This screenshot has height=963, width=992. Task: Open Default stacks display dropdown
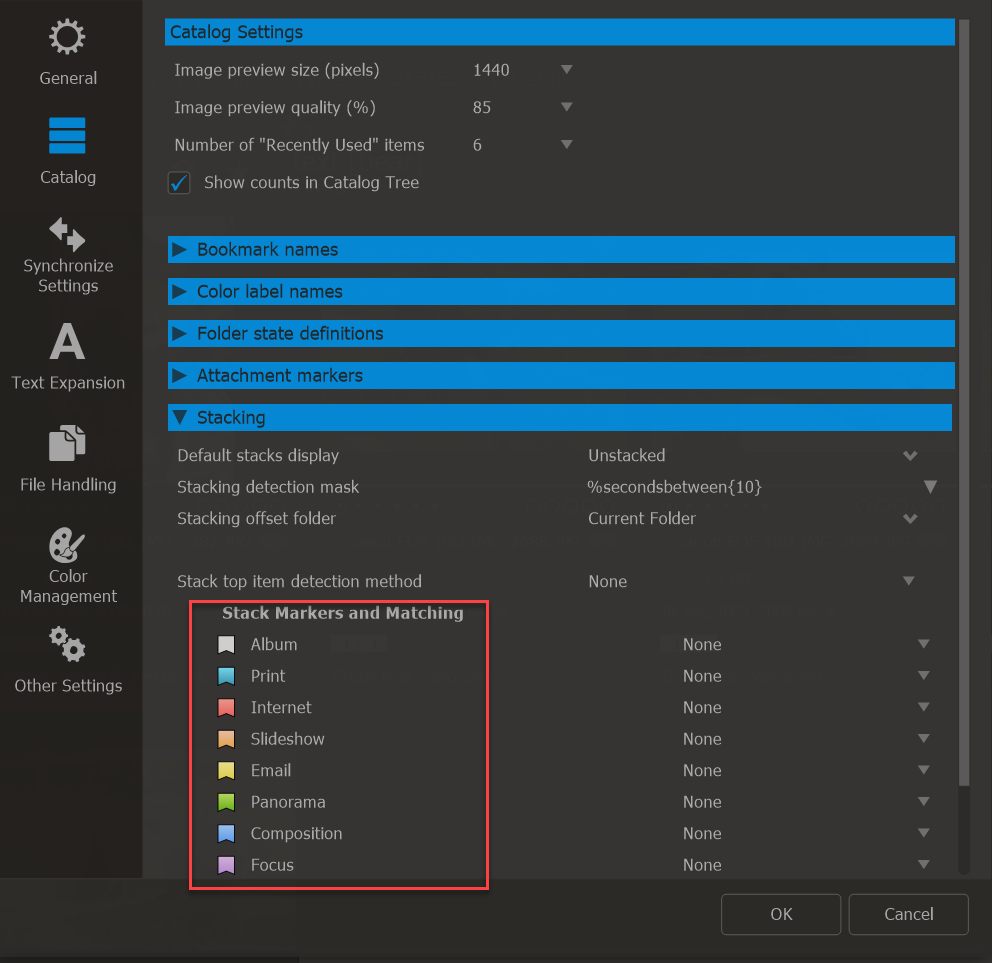910,456
